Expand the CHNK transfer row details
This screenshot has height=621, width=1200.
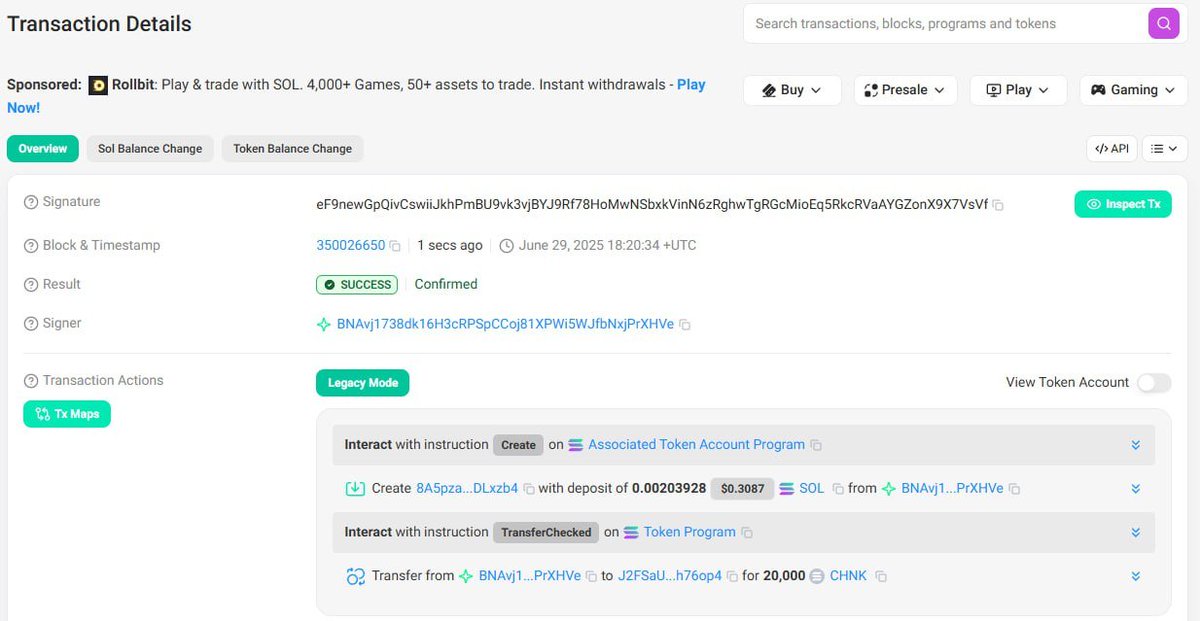[1136, 577]
